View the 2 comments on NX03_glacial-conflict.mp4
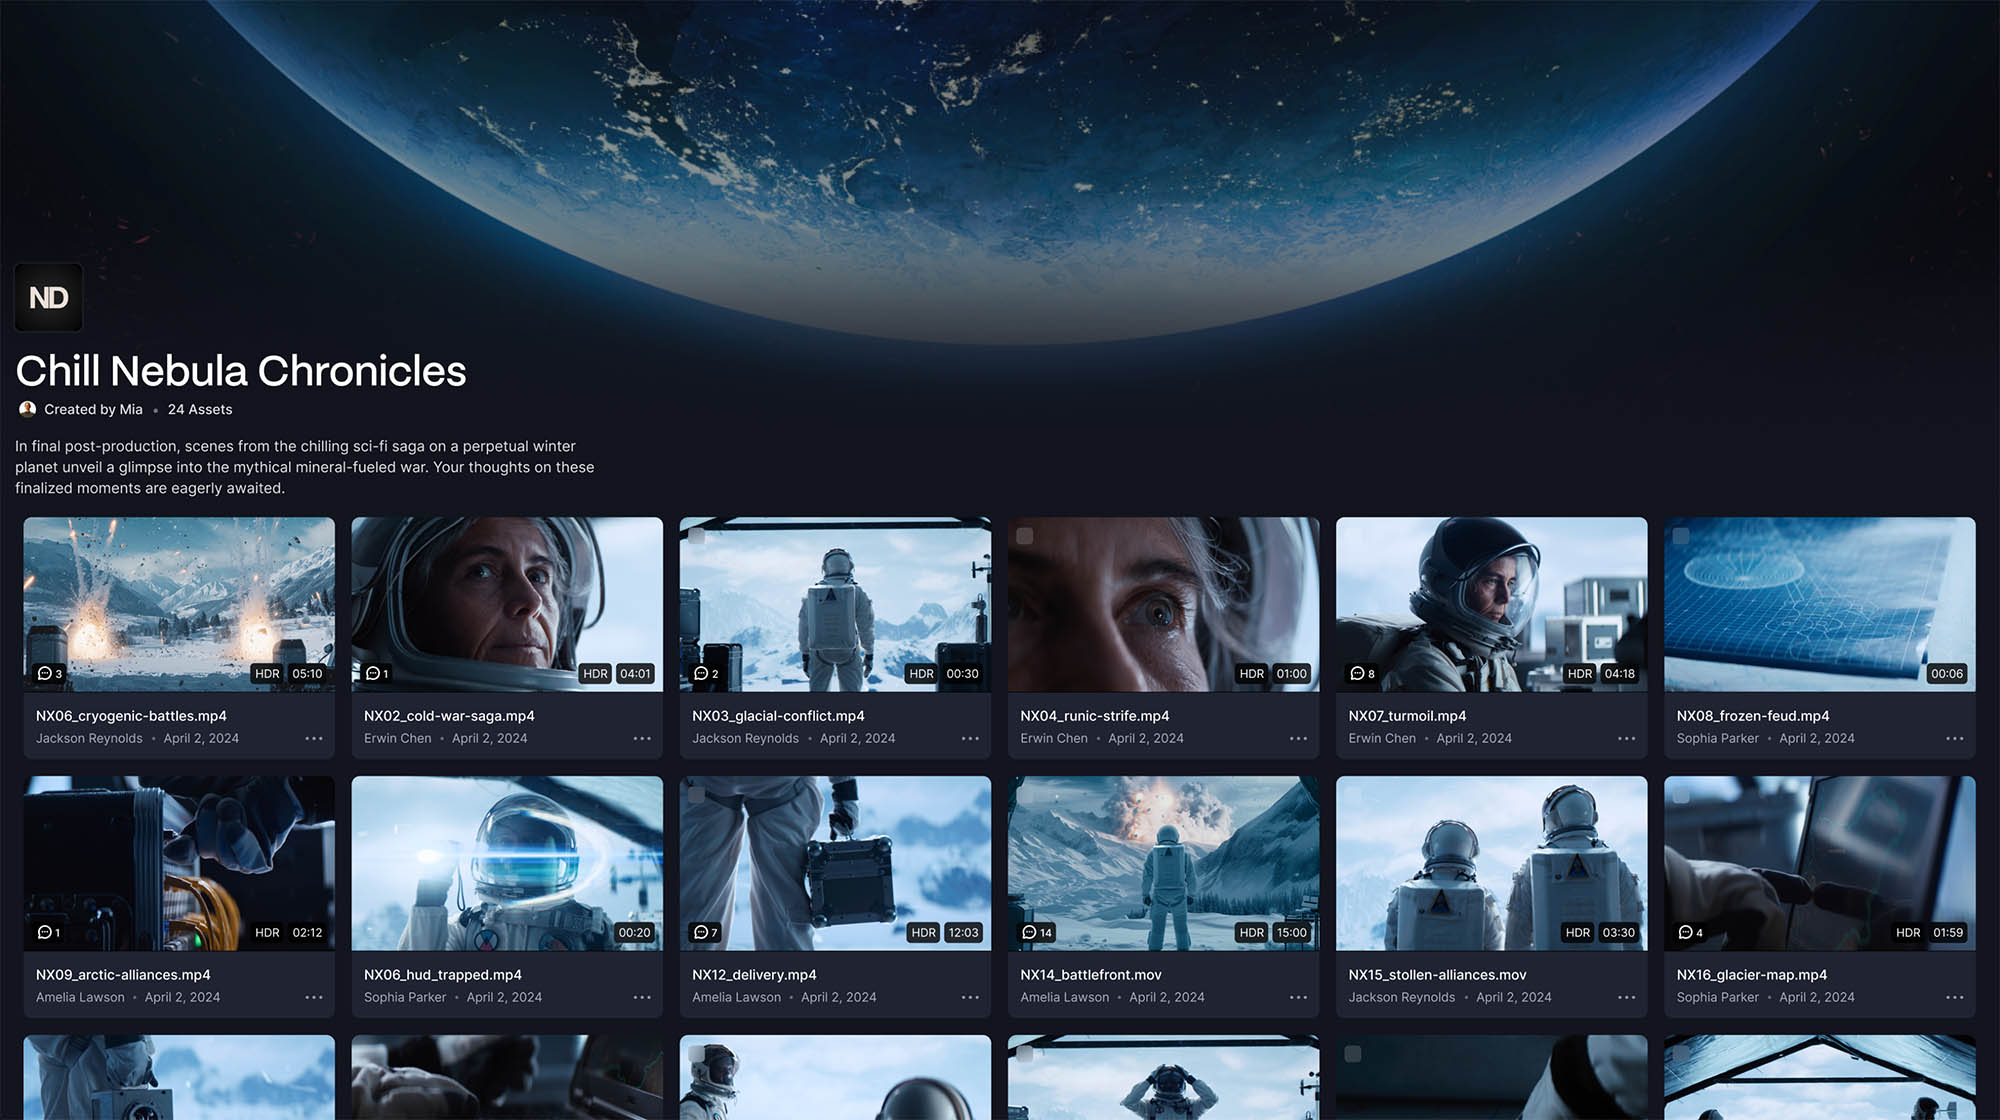The image size is (2000, 1120). click(x=706, y=674)
